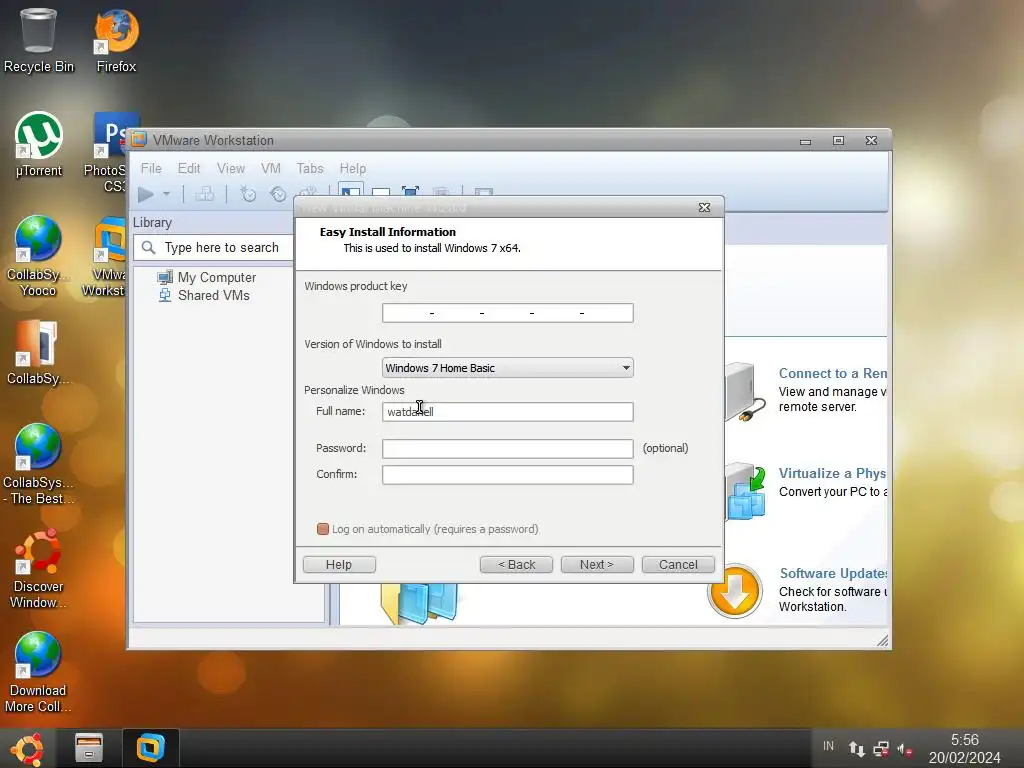Click the VMware window resize grip corner

(882, 641)
